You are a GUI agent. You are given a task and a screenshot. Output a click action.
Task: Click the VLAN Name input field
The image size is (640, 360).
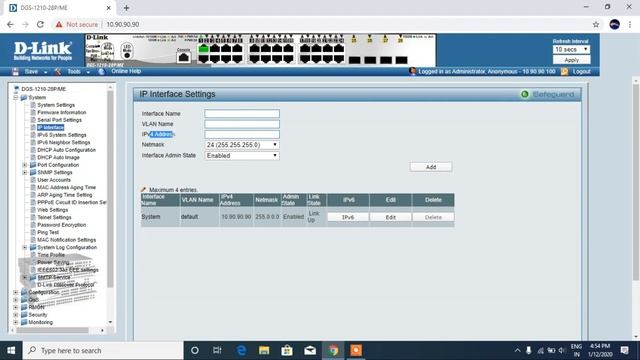tap(242, 124)
